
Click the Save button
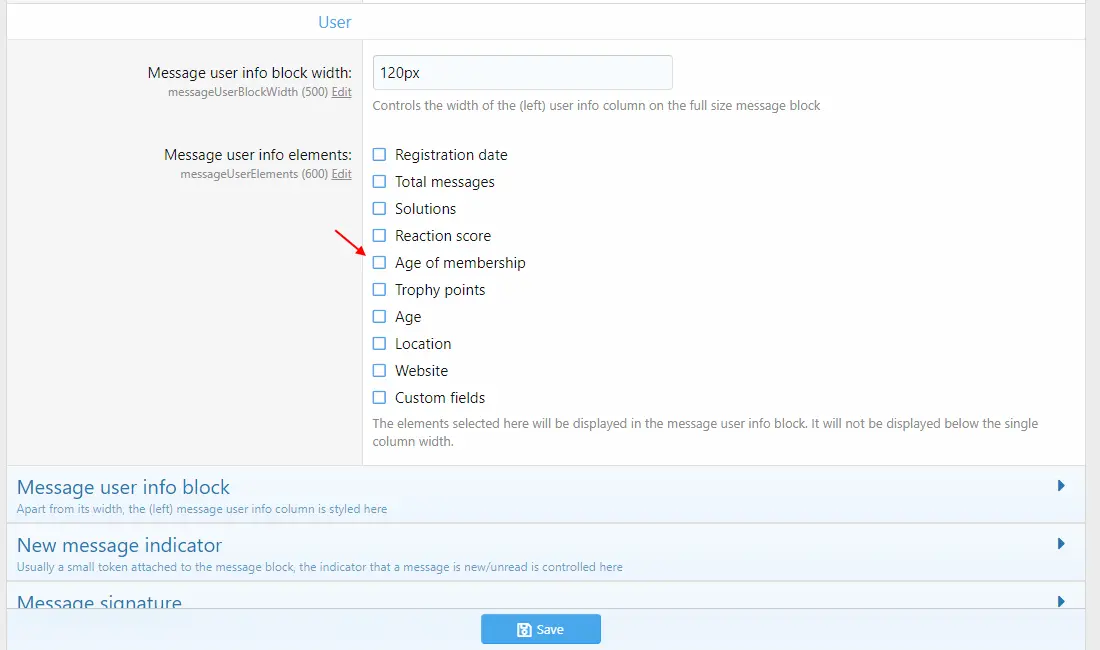(541, 629)
